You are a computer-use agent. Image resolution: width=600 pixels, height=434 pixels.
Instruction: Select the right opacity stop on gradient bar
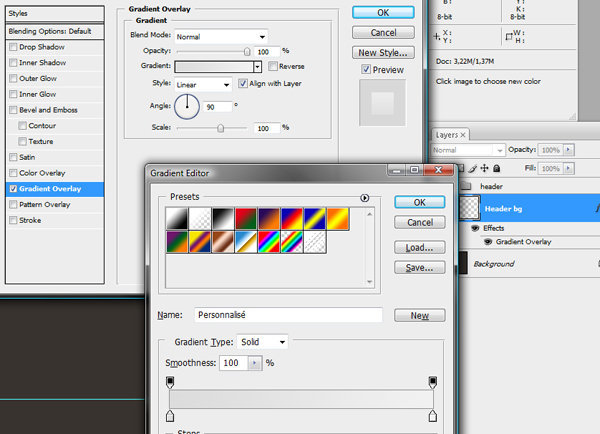[432, 382]
